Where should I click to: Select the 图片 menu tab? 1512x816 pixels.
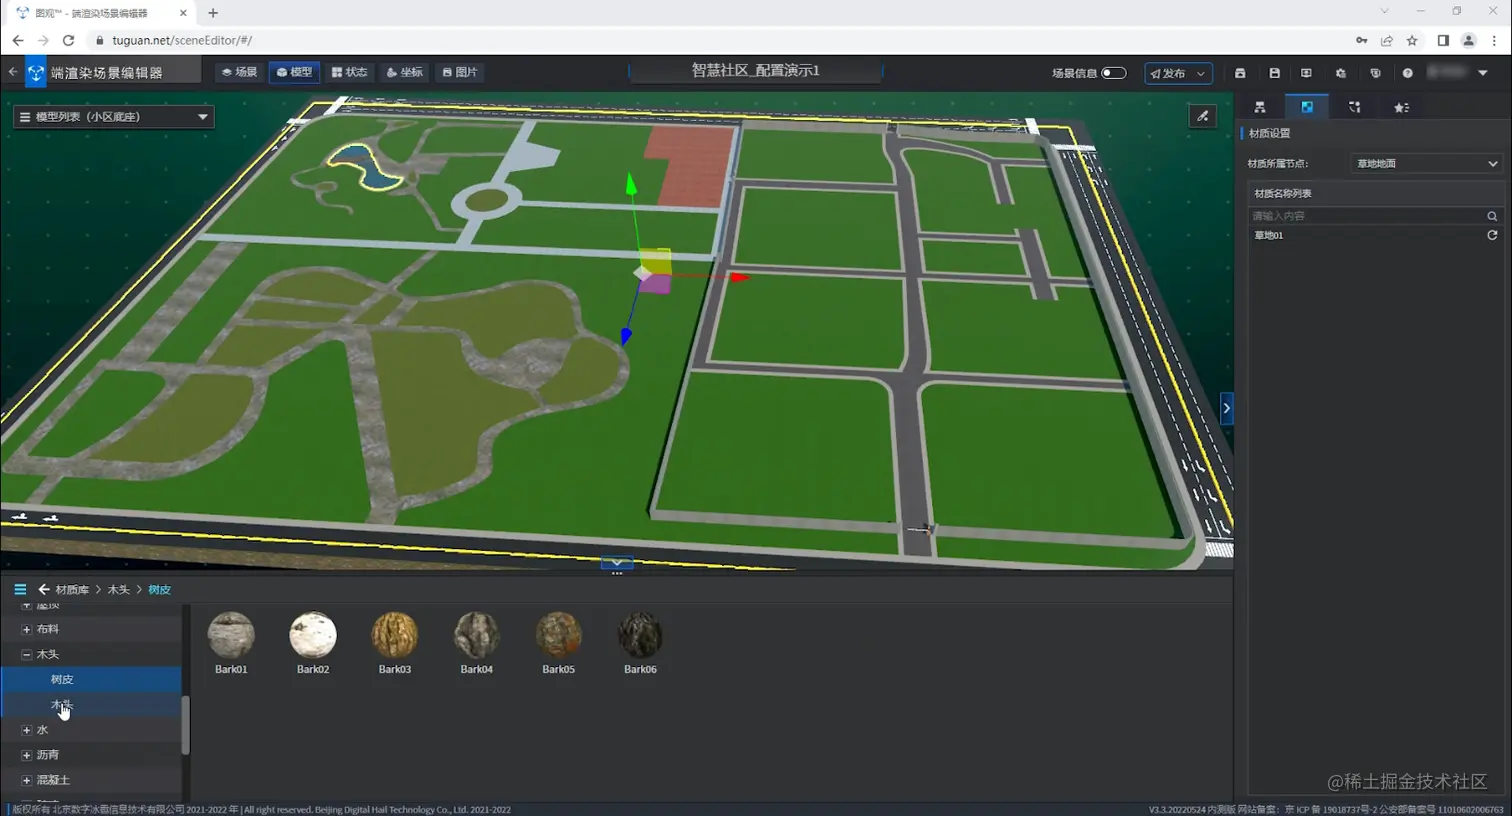click(460, 72)
